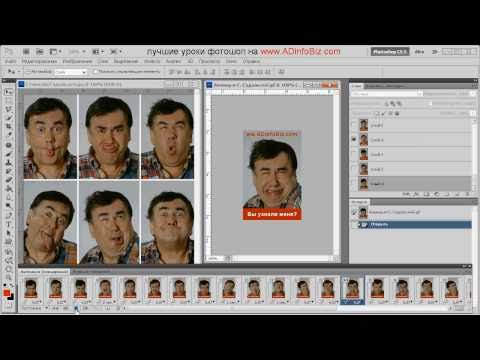Select the Spot Healing Brush tool
Viewport: 480px width, 360px height.
[x=9, y=145]
